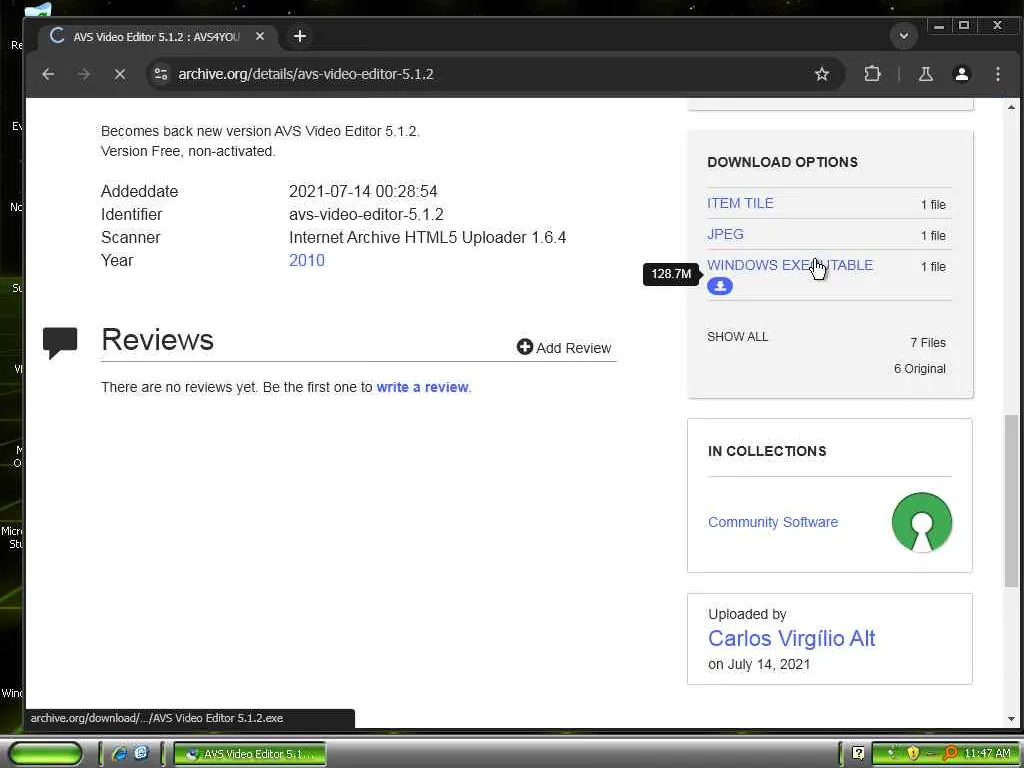Follow the 'write a review' link
Image resolution: width=1024 pixels, height=768 pixels.
[423, 387]
